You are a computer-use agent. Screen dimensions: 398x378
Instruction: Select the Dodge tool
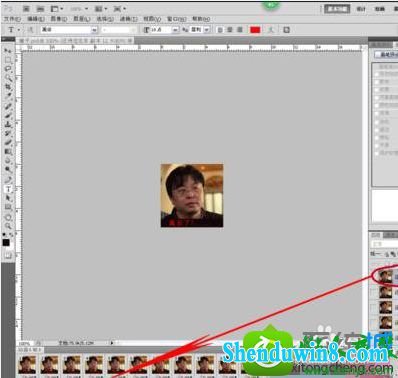click(8, 170)
